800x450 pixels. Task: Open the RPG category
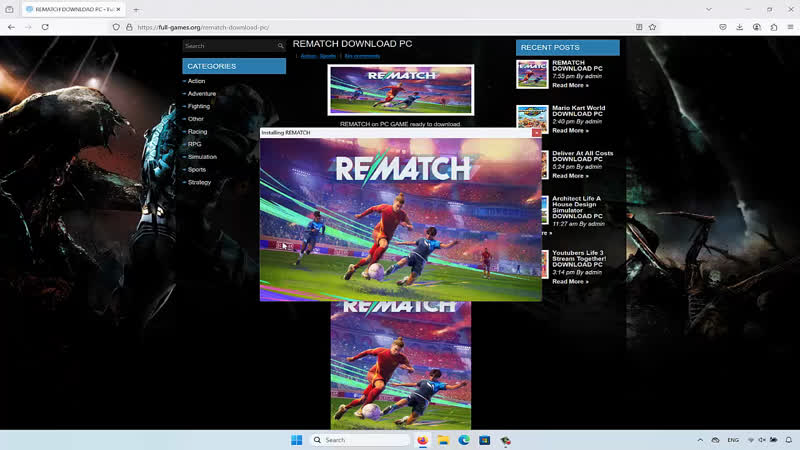tap(194, 144)
